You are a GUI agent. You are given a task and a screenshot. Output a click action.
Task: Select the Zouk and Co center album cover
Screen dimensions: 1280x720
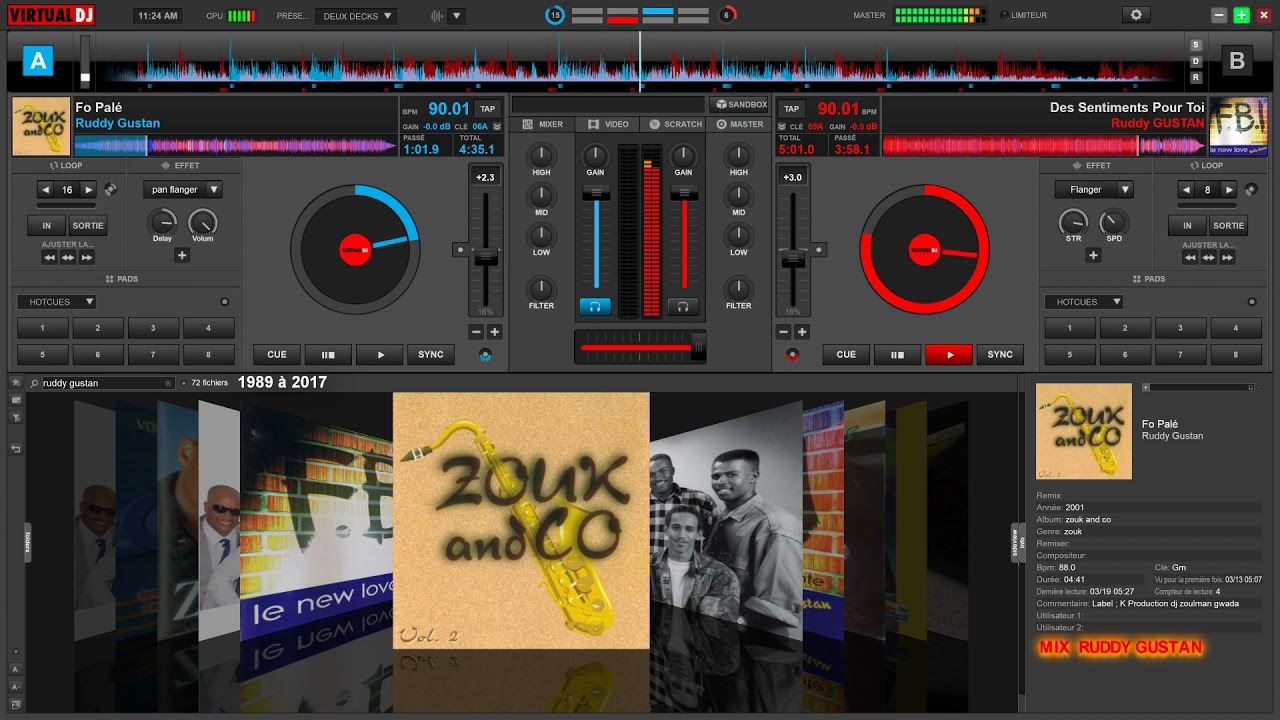pos(521,520)
